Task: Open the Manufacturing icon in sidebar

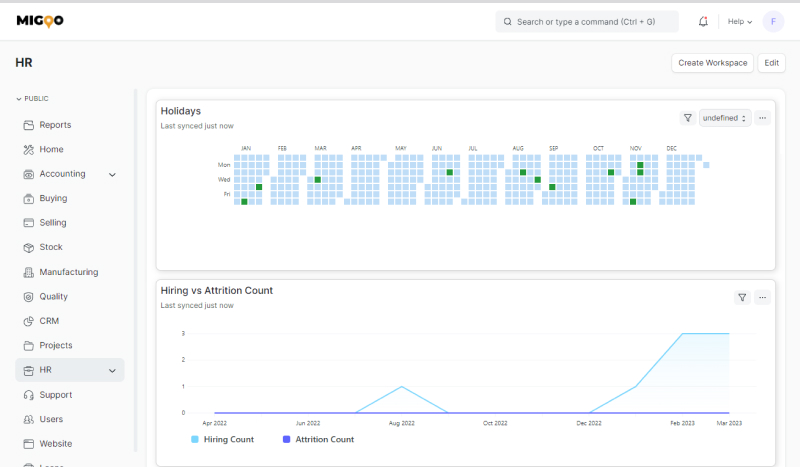Action: [29, 272]
